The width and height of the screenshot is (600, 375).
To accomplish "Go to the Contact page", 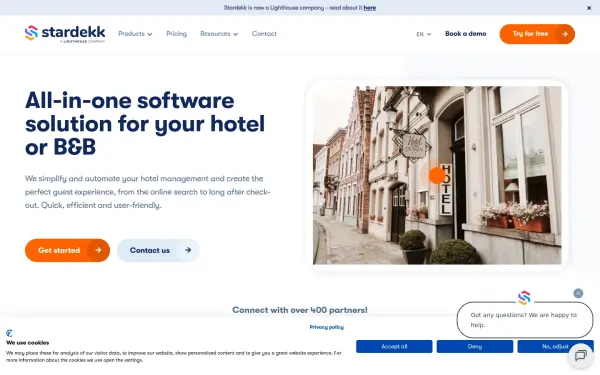I will [x=264, y=34].
